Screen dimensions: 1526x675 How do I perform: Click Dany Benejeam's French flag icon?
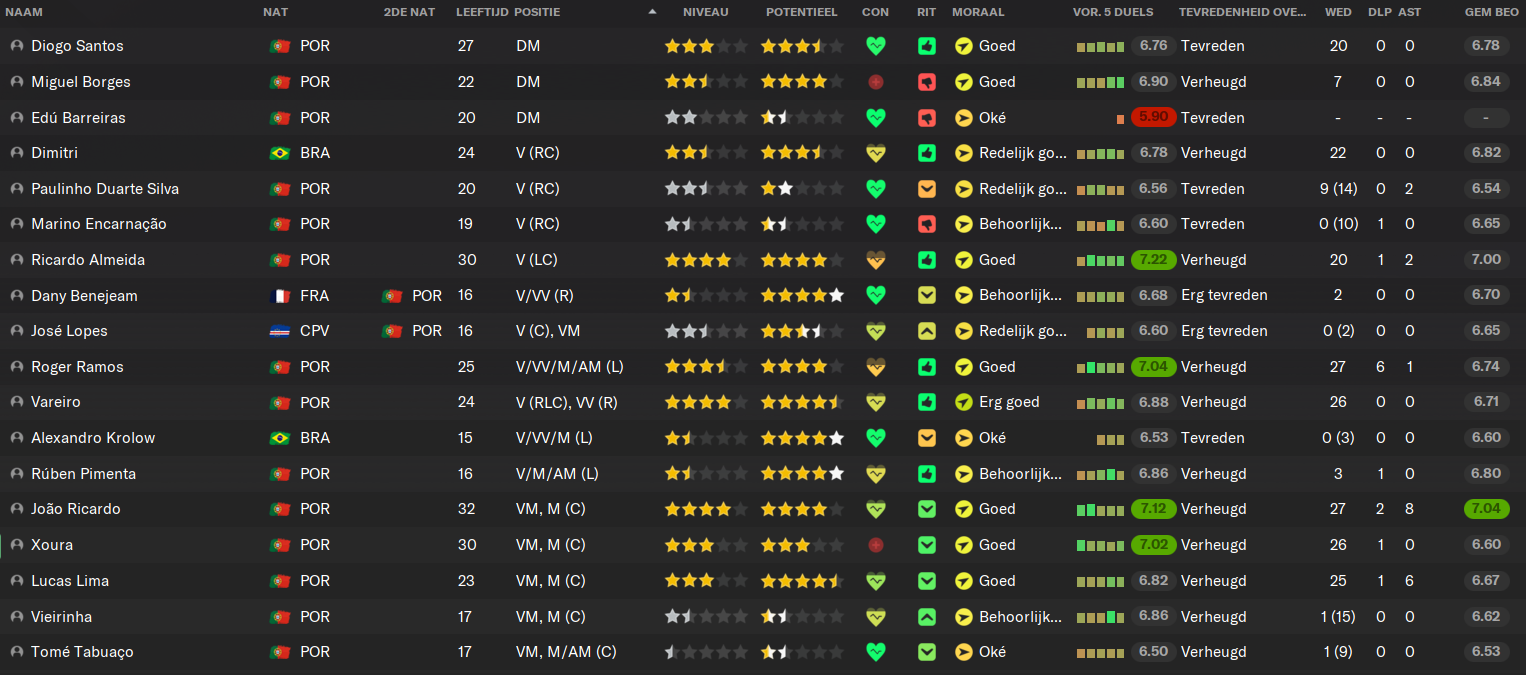tap(280, 296)
